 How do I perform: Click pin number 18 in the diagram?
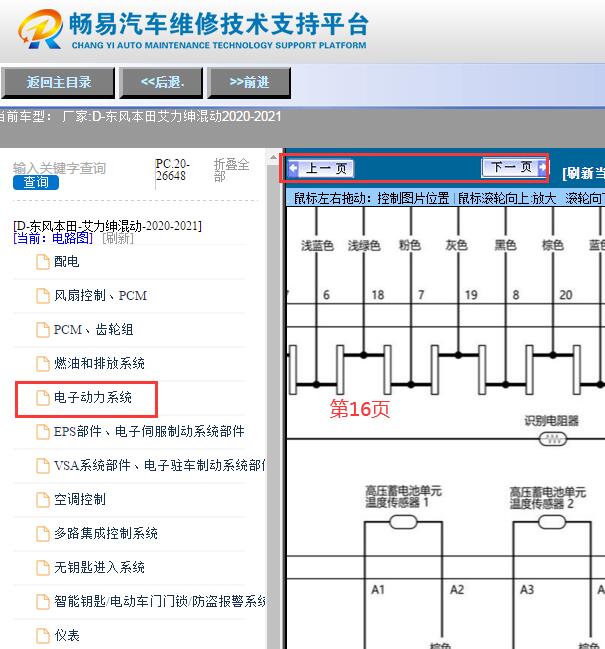coord(378,295)
